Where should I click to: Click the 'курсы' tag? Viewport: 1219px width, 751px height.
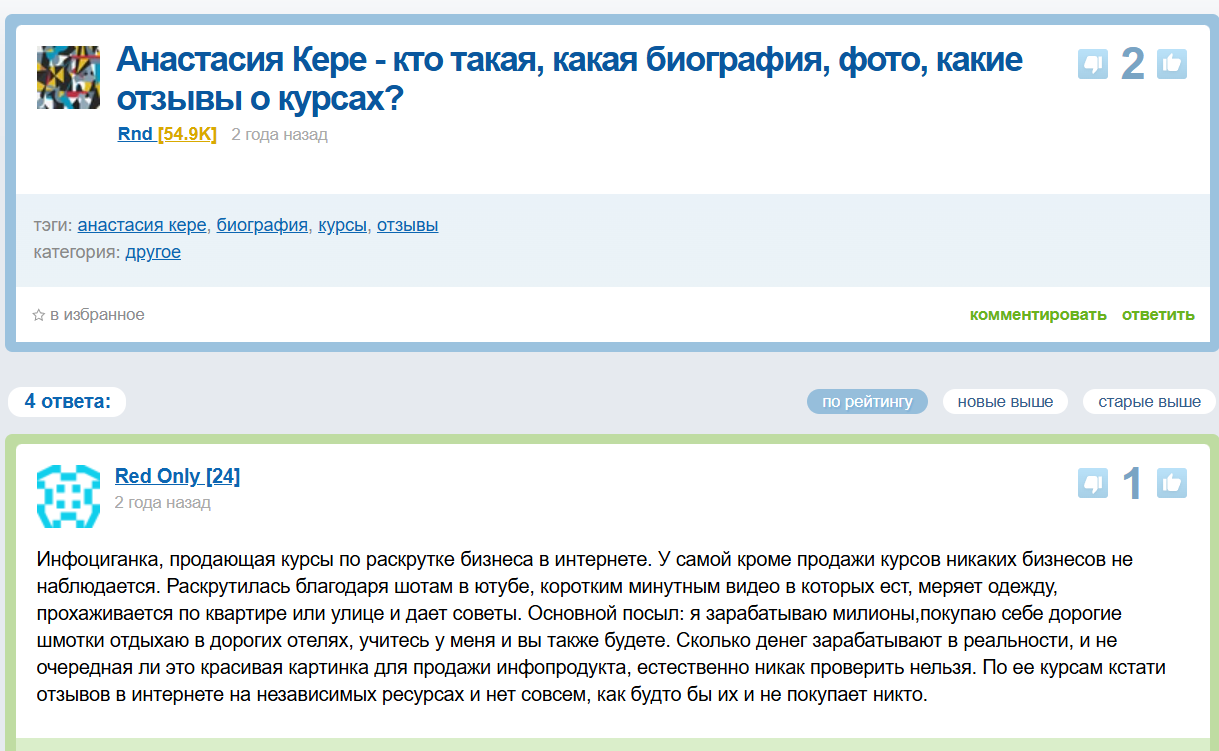click(x=342, y=225)
